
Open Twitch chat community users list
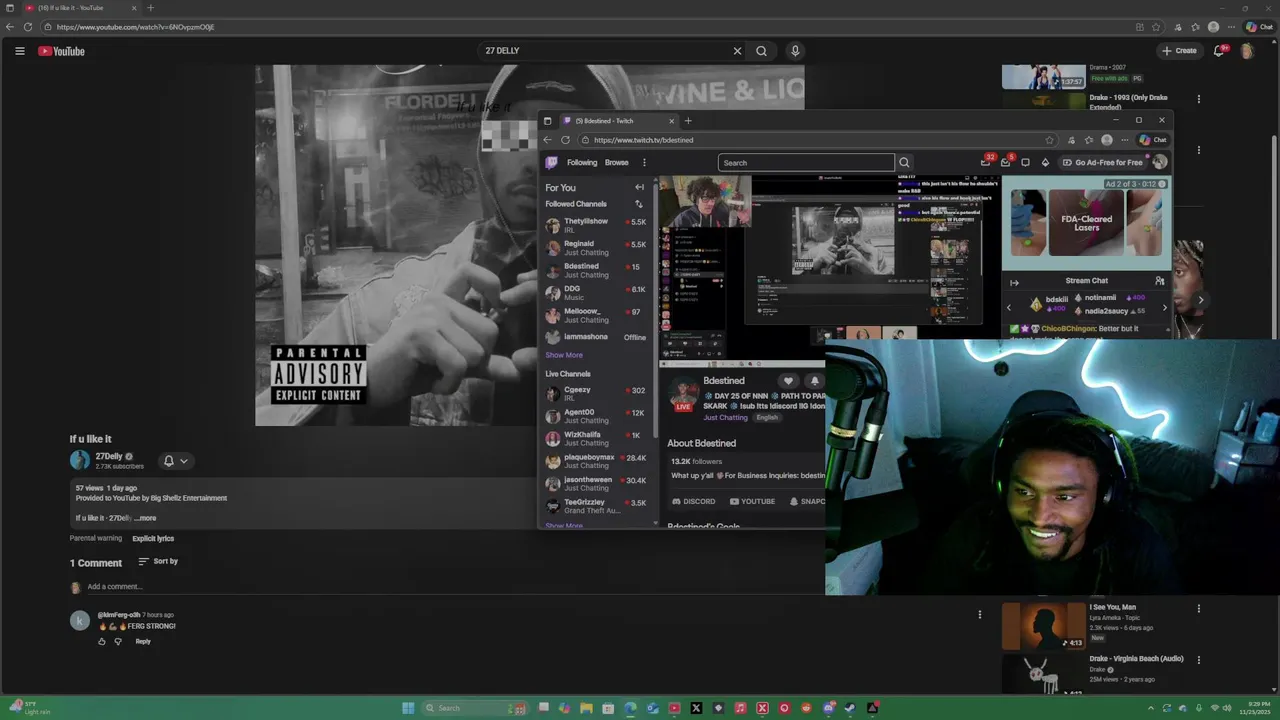point(1159,281)
